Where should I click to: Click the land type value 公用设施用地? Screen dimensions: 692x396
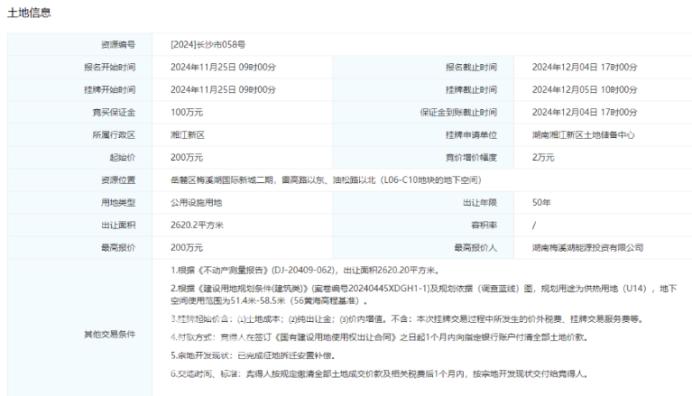(196, 202)
